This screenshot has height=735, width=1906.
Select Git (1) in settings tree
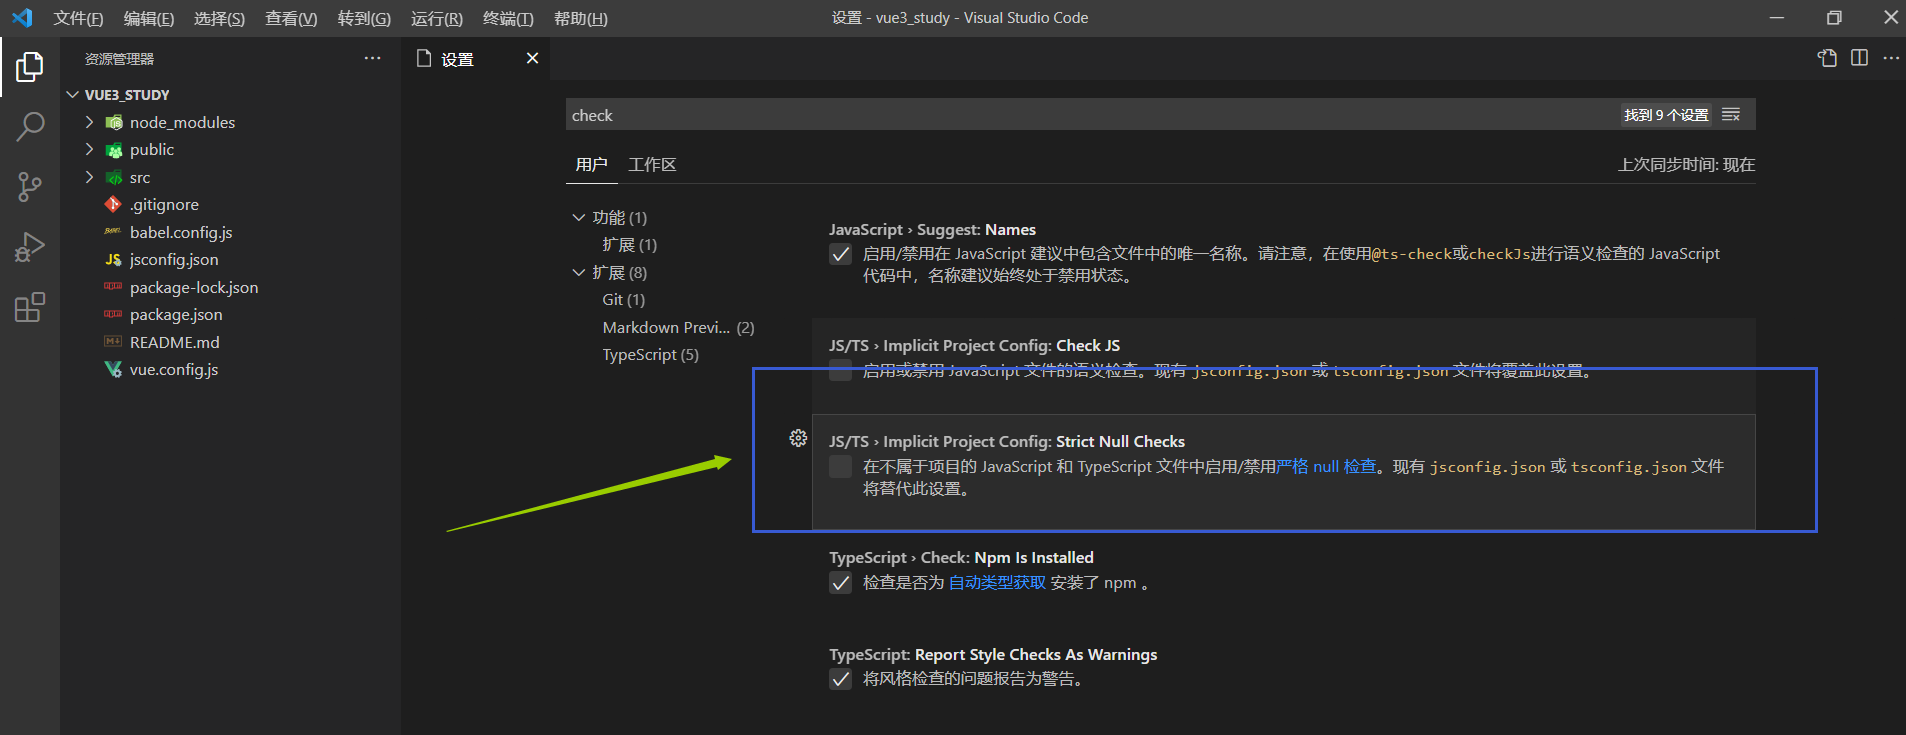[x=623, y=300]
